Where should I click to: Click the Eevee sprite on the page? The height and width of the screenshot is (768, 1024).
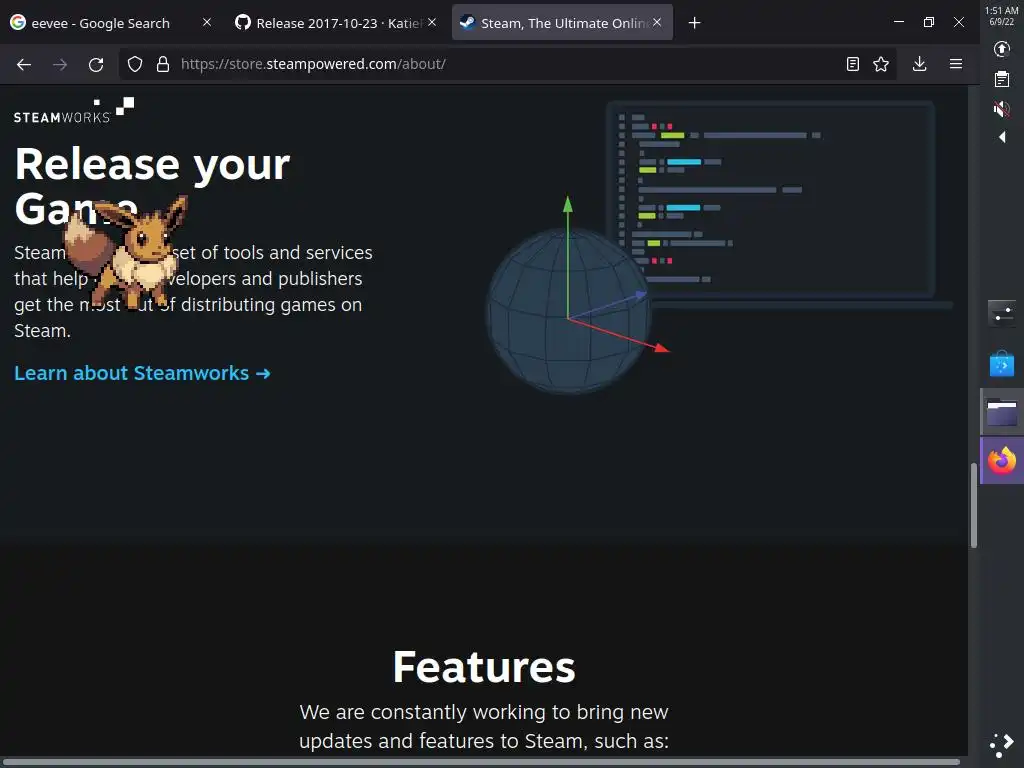127,253
